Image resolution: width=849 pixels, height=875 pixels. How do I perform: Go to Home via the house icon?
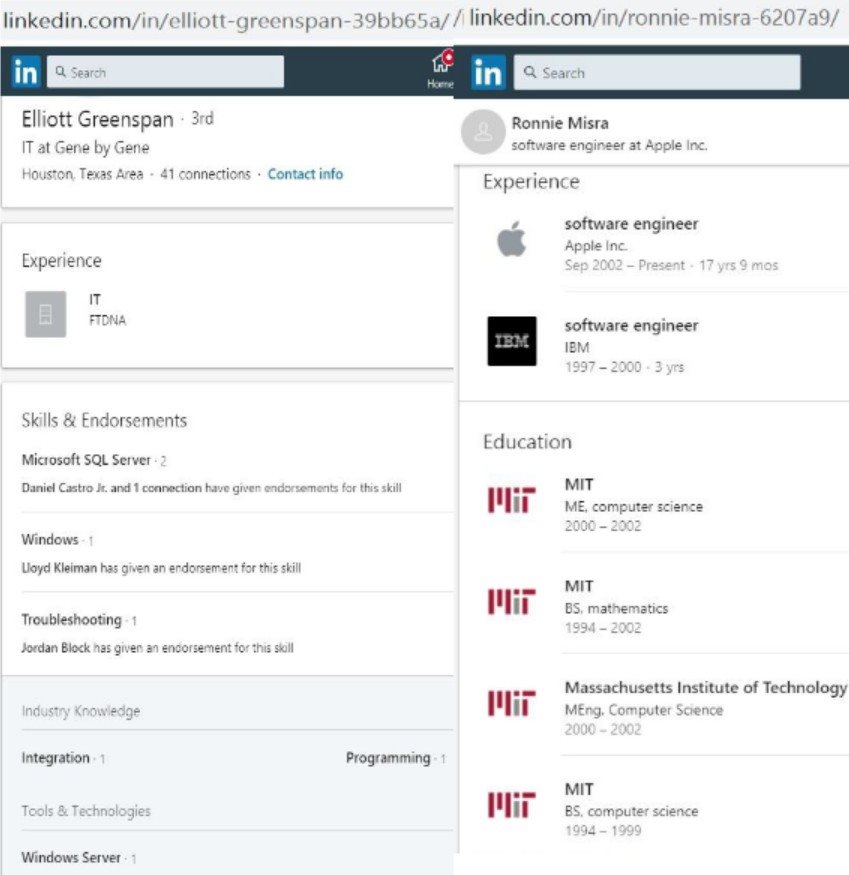pyautogui.click(x=442, y=69)
